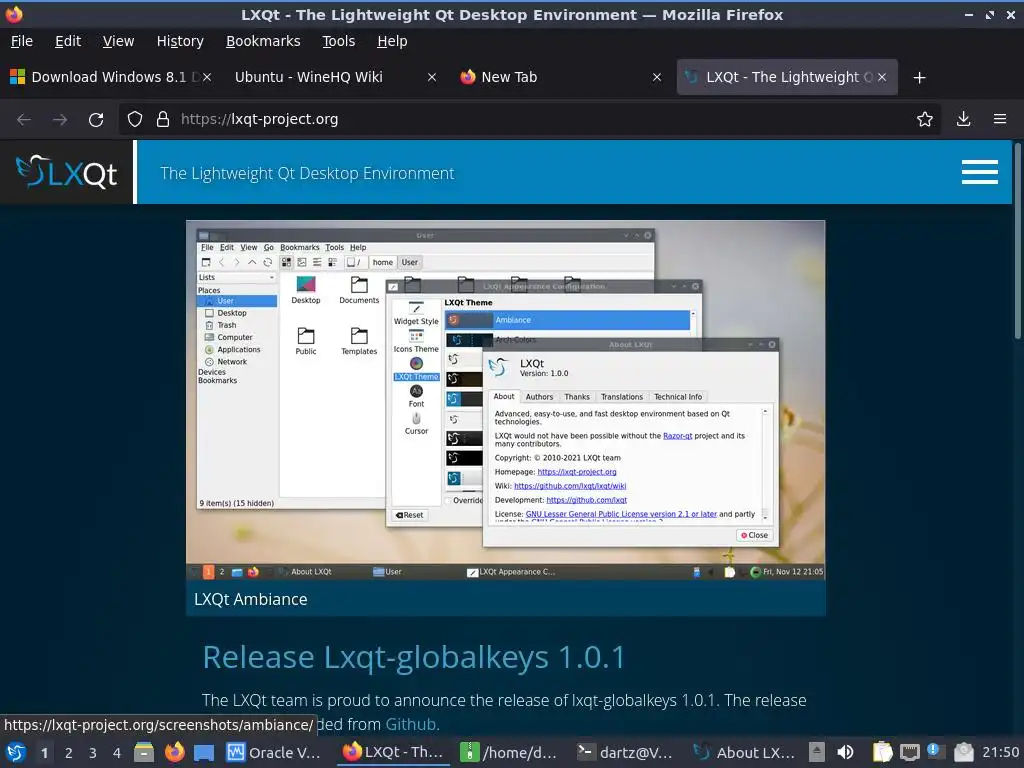The width and height of the screenshot is (1024, 768).
Task: Open Oracle VirtualBox taskbar window
Action: click(x=274, y=753)
